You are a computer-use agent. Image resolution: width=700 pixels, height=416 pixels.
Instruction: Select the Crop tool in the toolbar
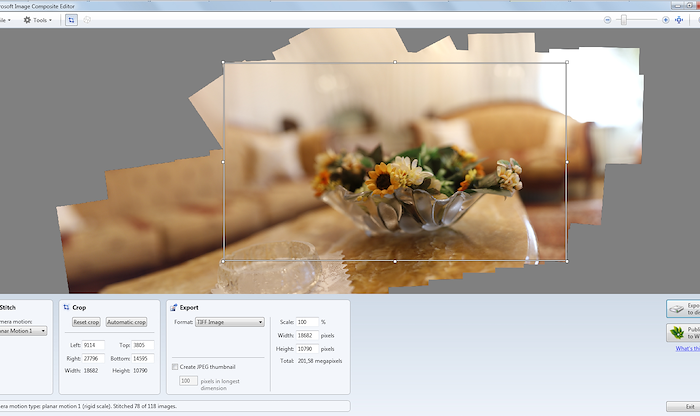point(71,20)
